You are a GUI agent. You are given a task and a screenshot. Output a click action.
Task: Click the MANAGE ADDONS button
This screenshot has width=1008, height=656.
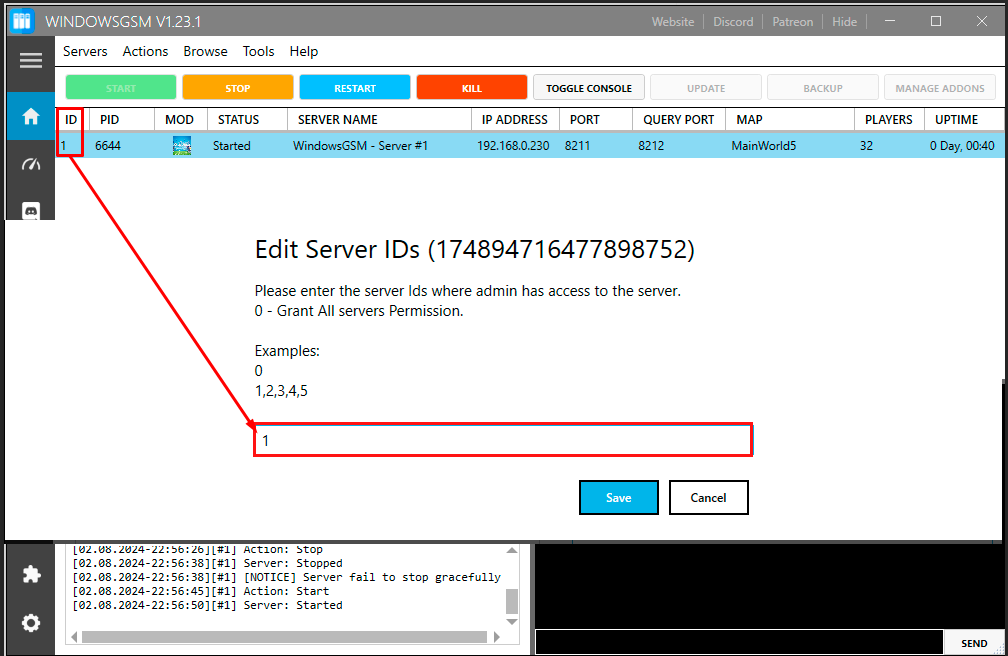[940, 87]
